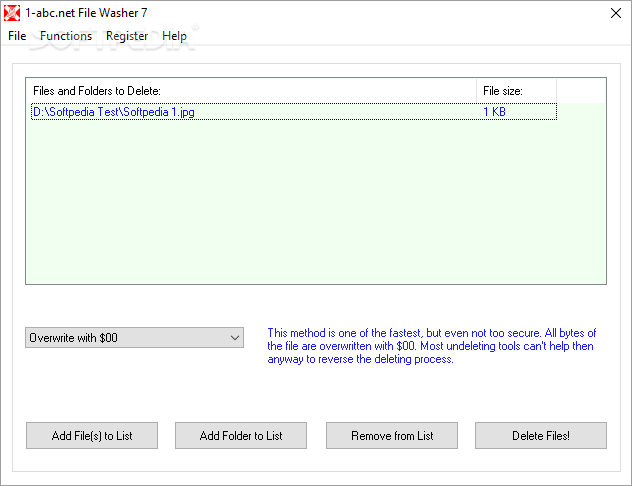Click Add File(s) to List button

(x=92, y=436)
